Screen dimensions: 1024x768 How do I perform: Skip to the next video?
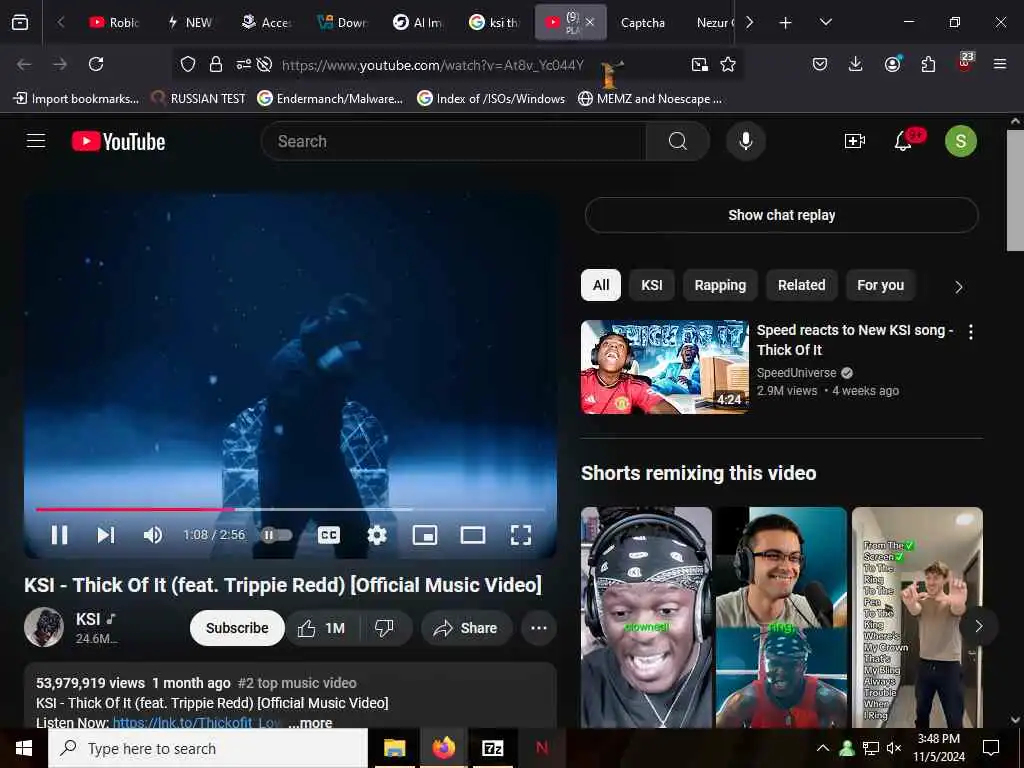(x=106, y=535)
